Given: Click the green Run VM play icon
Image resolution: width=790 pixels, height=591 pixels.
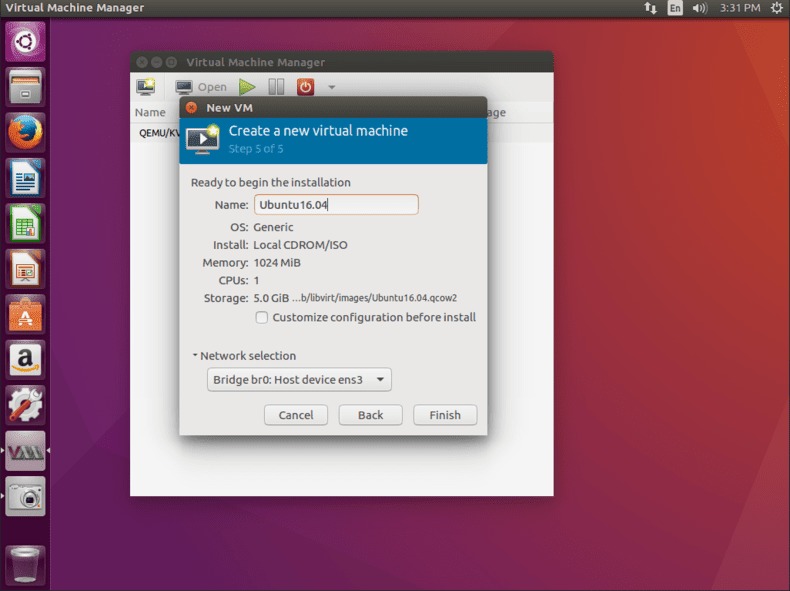Looking at the screenshot, I should click(247, 87).
